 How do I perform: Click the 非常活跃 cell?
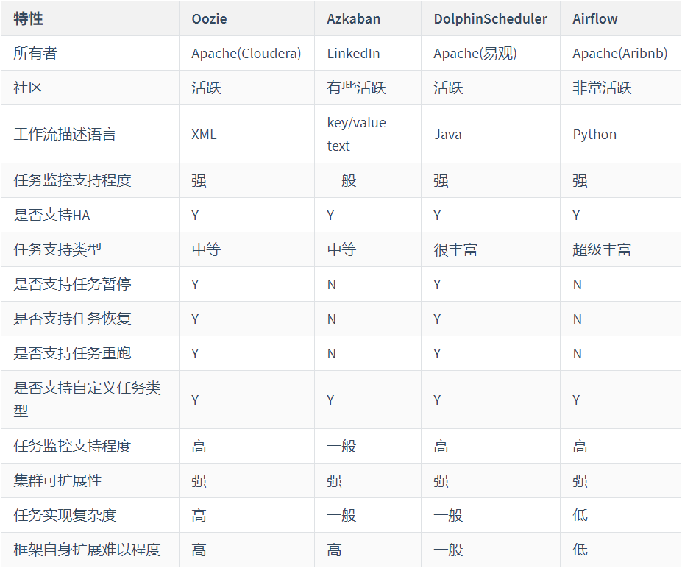click(x=602, y=88)
